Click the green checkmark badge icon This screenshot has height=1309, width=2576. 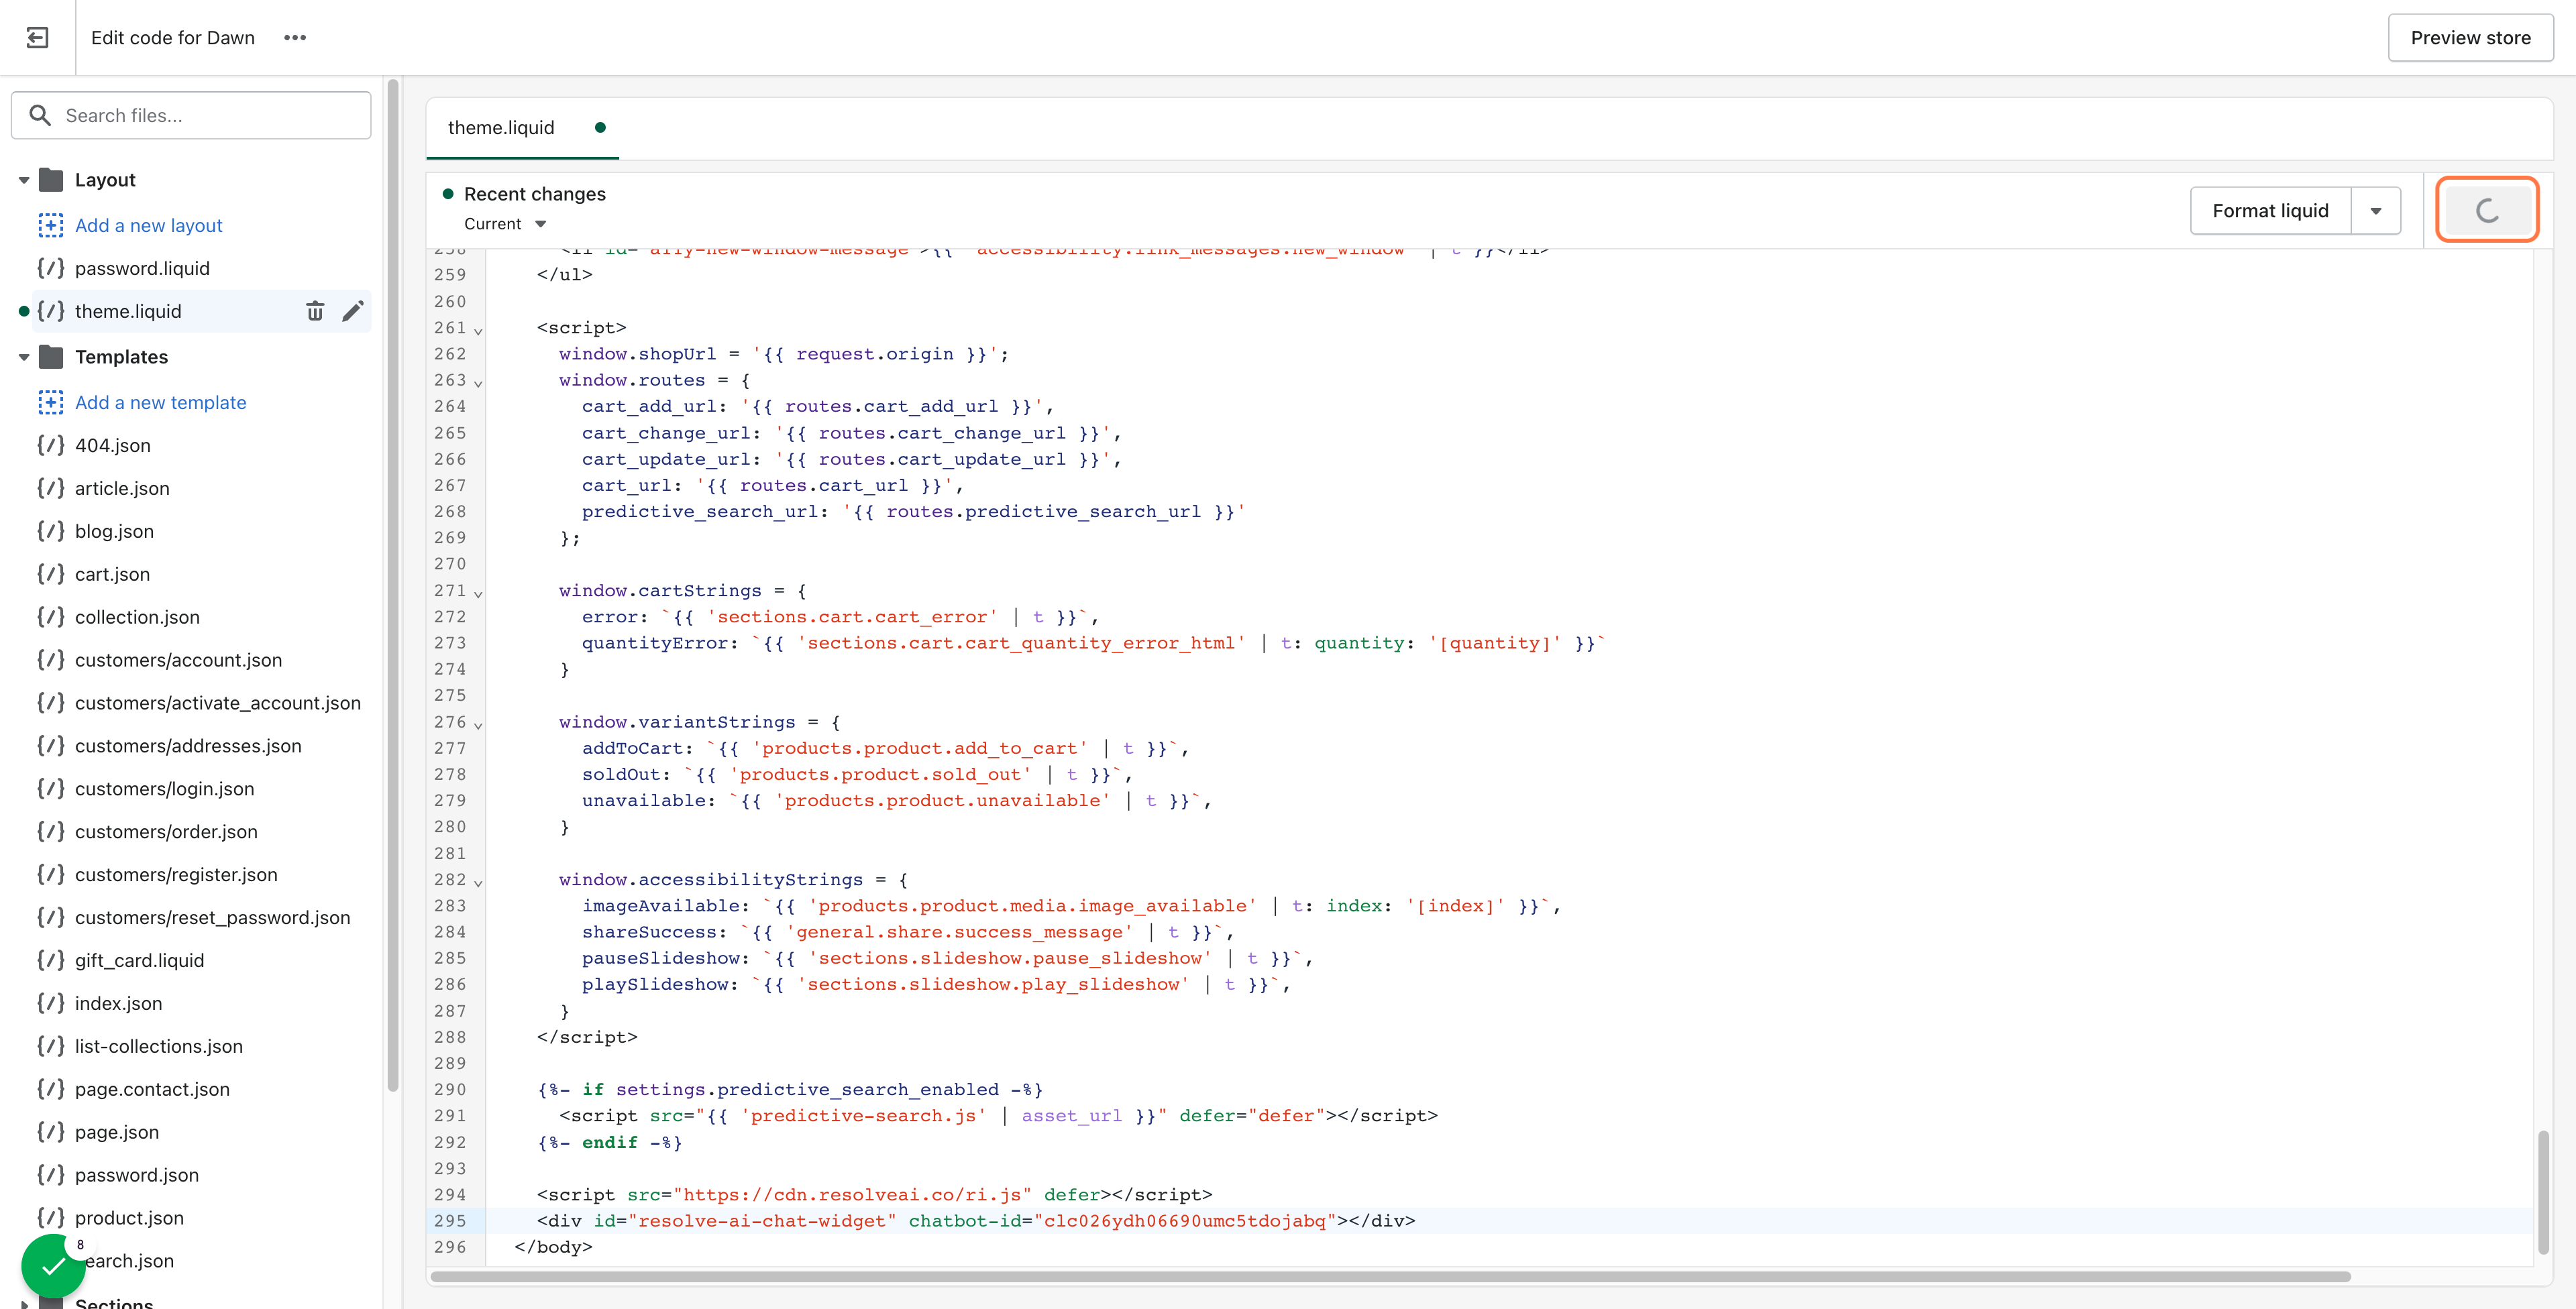click(x=53, y=1266)
